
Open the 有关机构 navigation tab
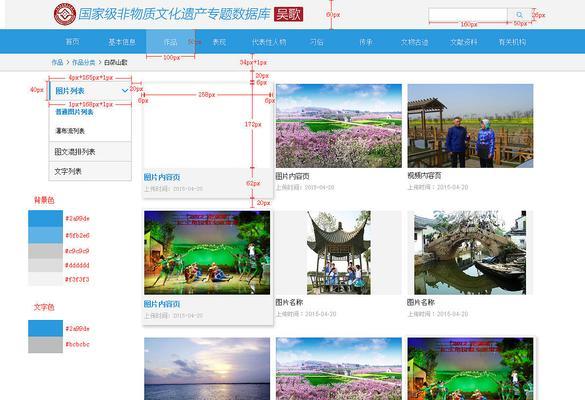click(512, 42)
